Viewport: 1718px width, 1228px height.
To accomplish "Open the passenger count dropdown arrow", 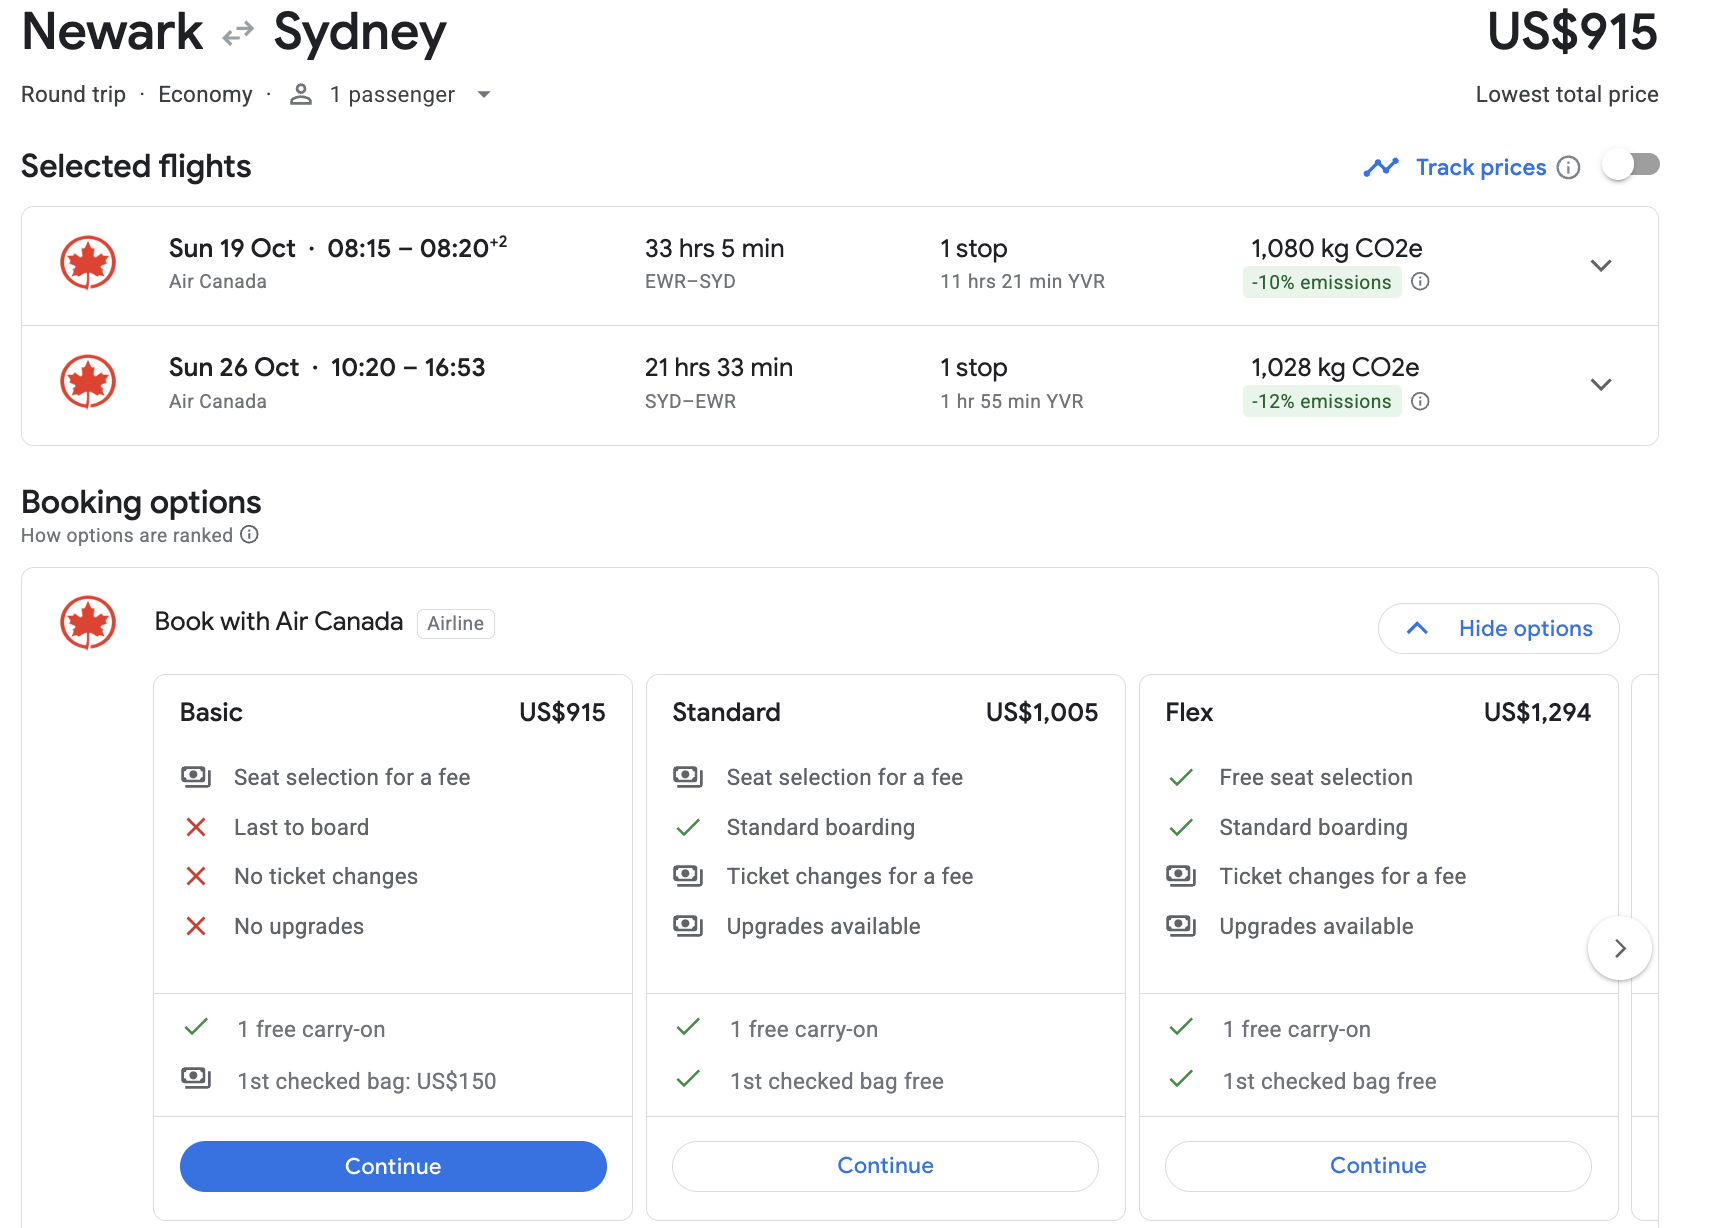I will click(x=484, y=95).
